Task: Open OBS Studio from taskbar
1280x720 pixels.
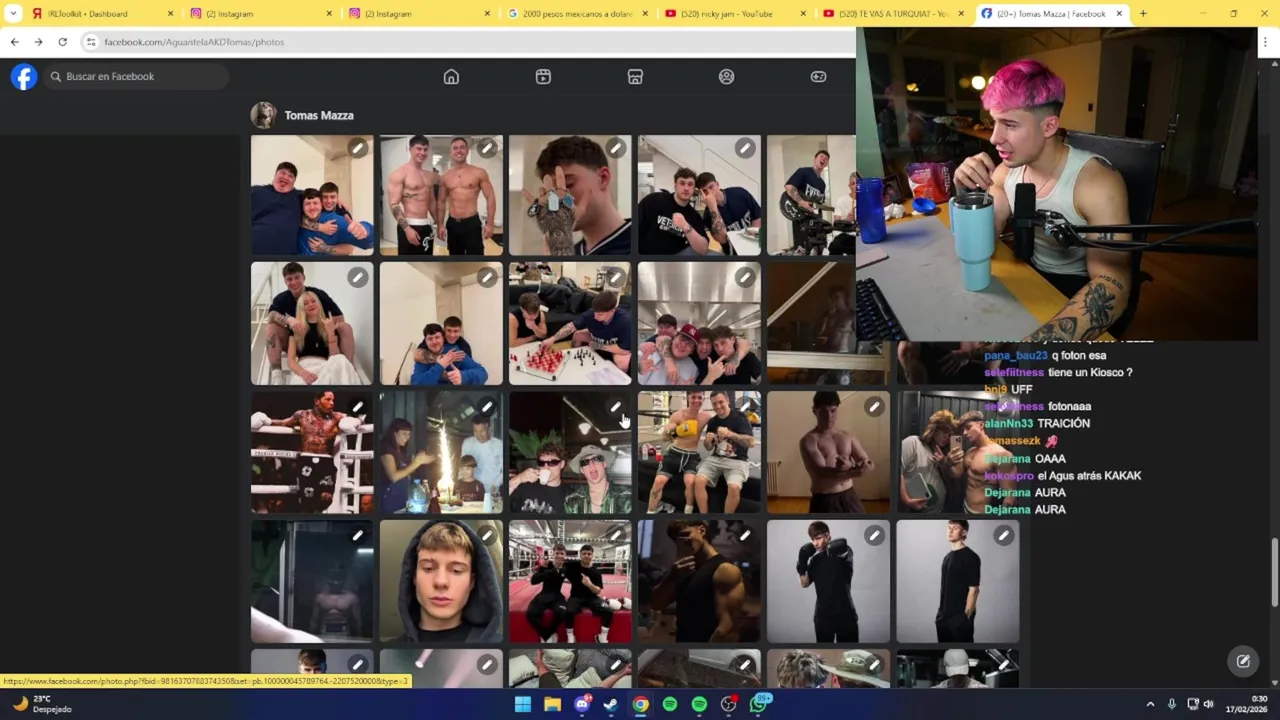Action: [728, 704]
